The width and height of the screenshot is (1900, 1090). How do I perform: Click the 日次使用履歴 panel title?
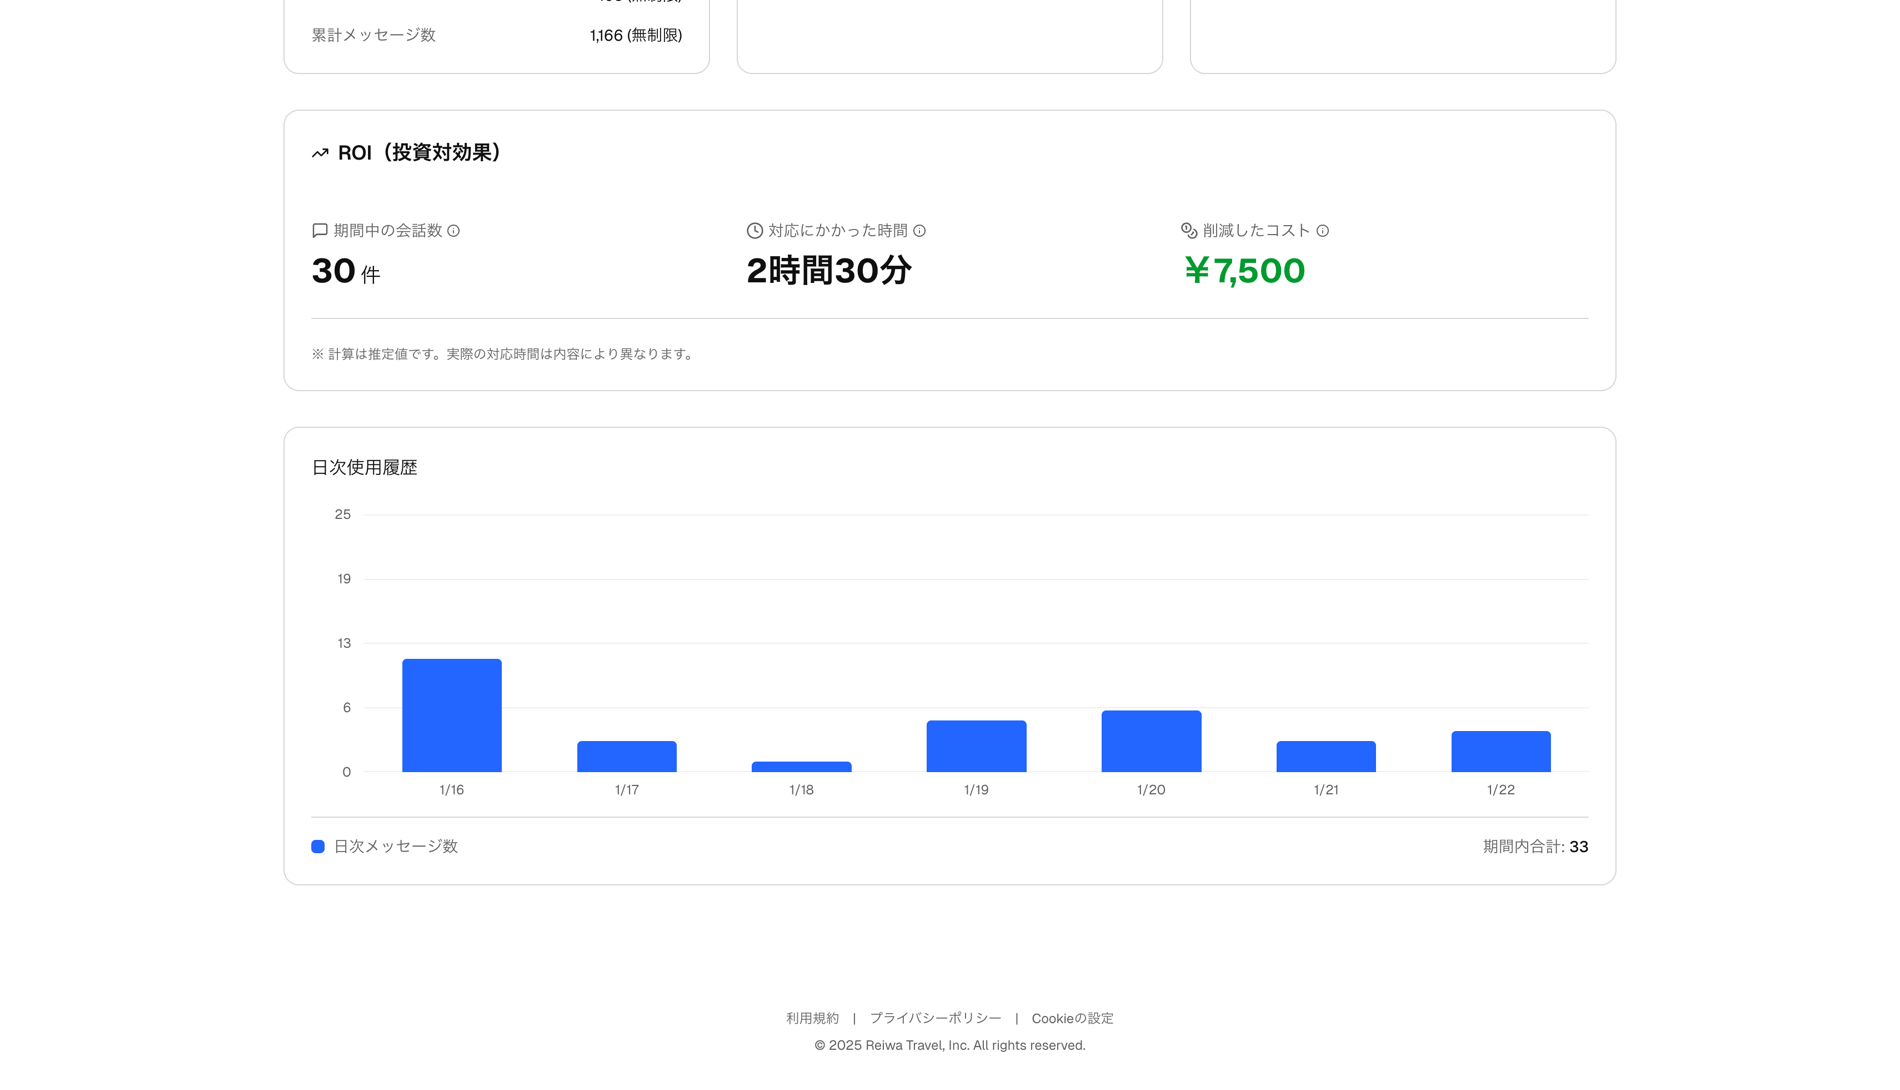[x=364, y=467]
